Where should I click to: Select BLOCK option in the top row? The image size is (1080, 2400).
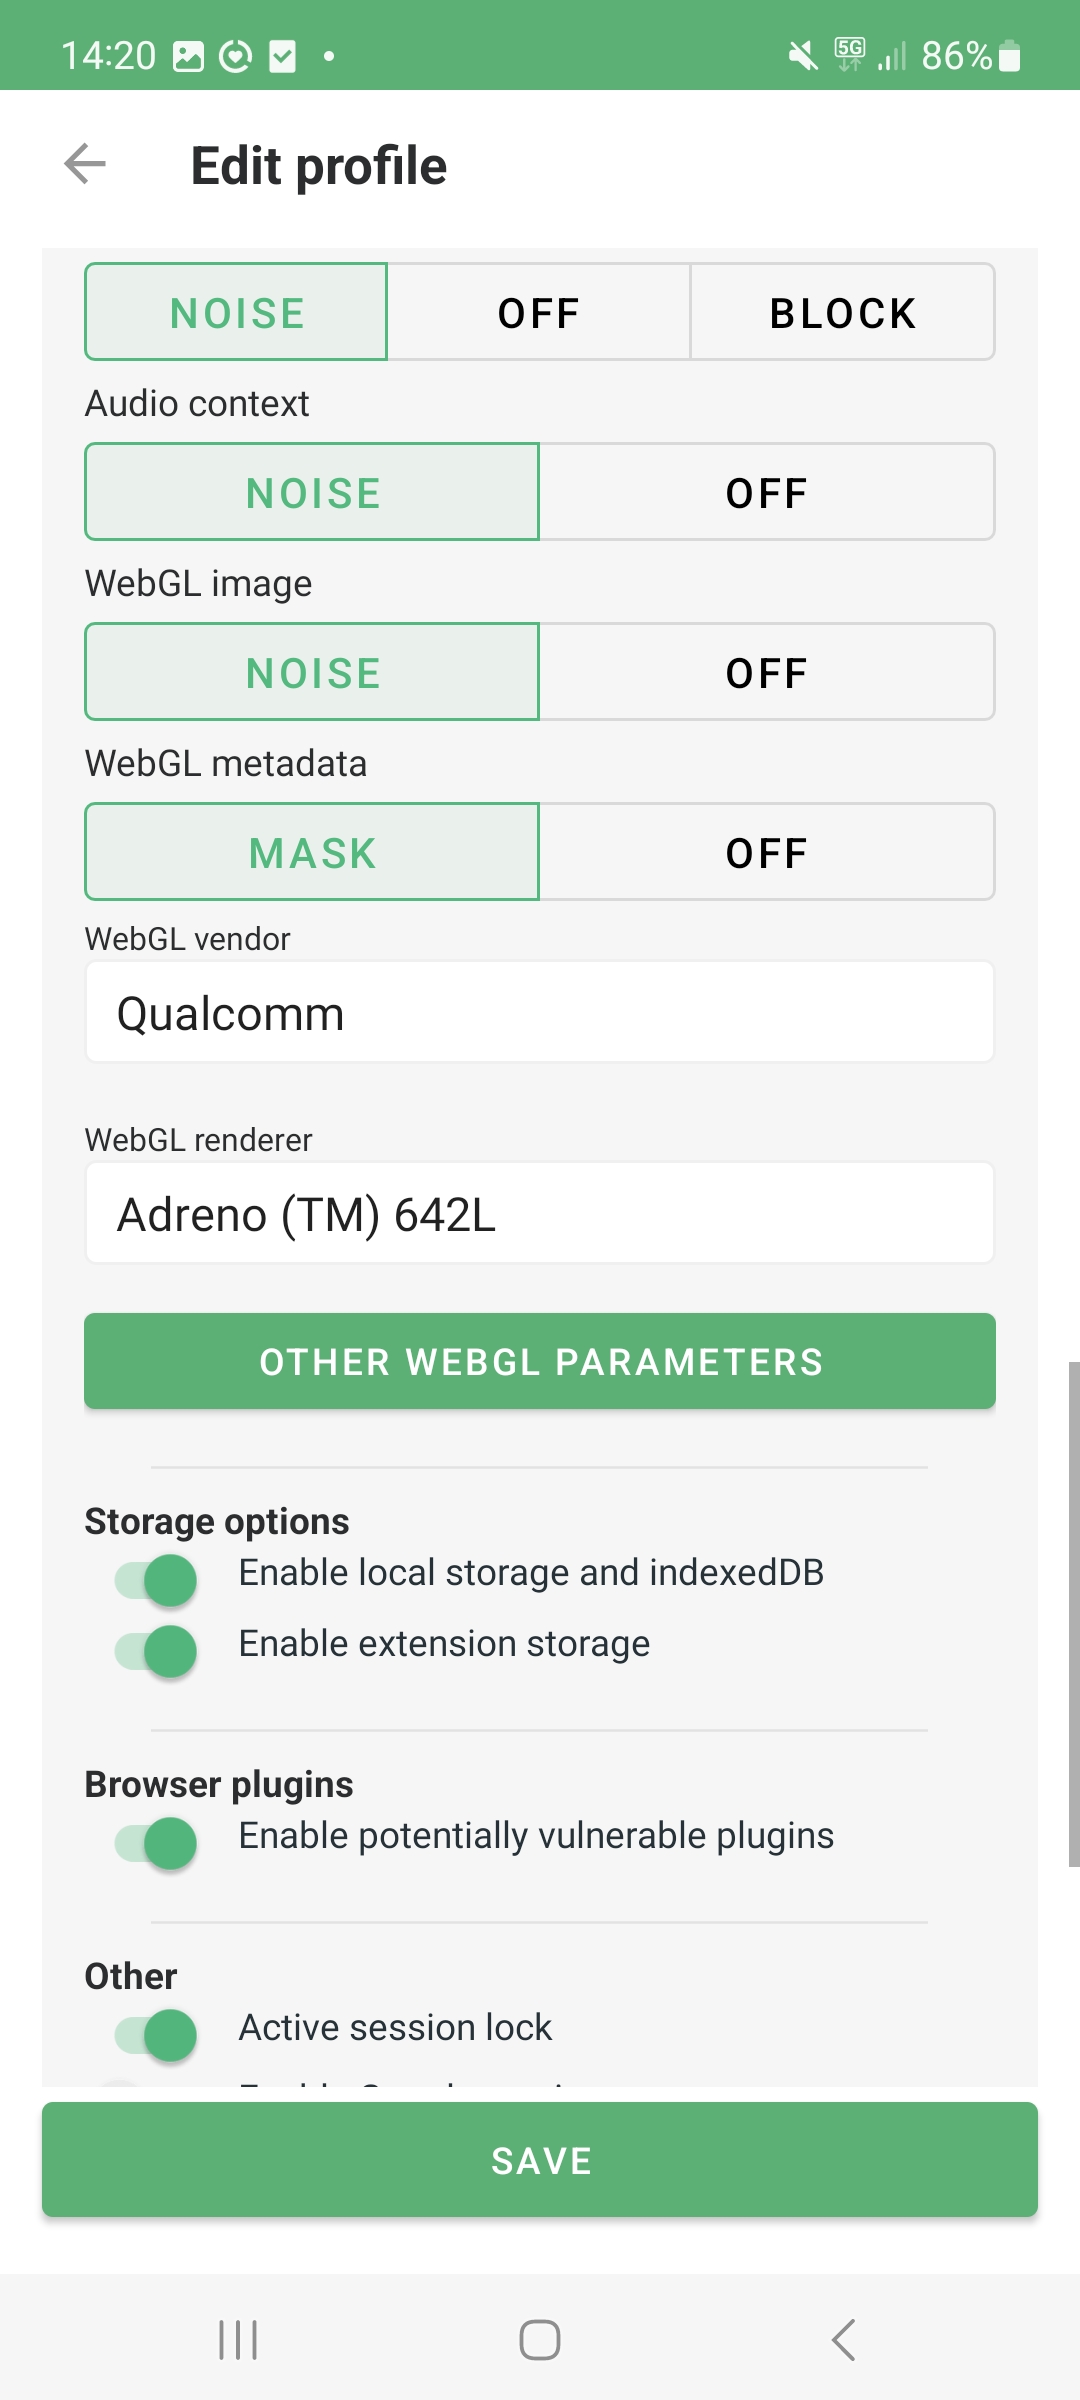click(842, 312)
